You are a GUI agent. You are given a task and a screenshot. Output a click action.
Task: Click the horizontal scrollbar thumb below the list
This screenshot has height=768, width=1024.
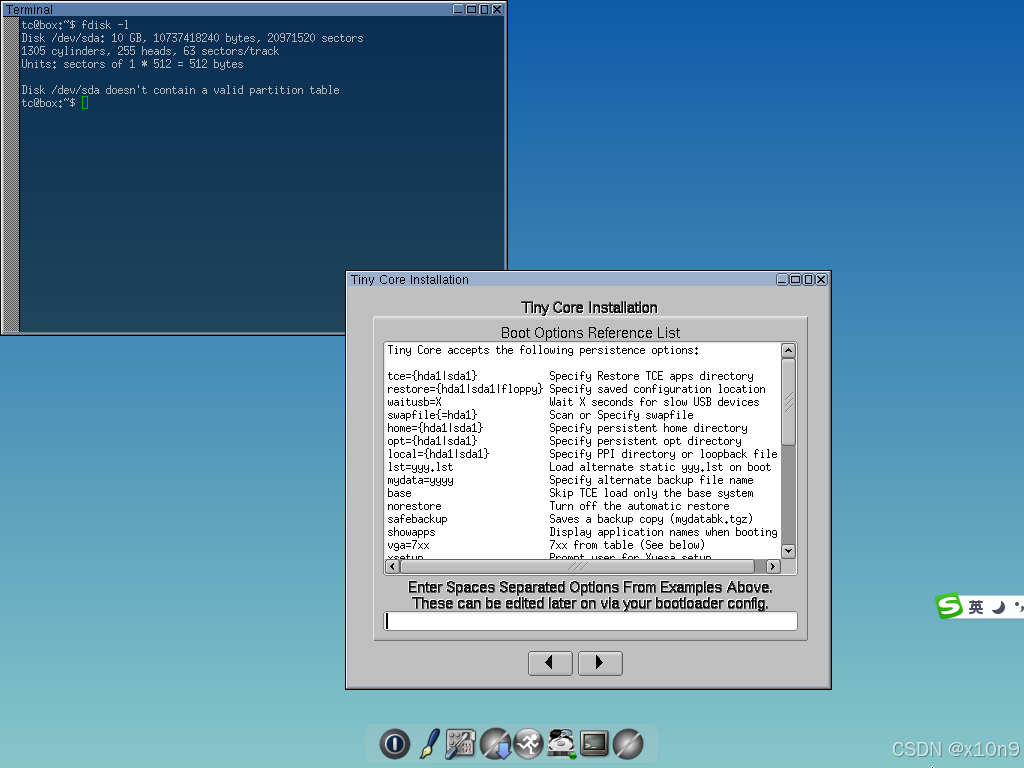click(x=577, y=566)
